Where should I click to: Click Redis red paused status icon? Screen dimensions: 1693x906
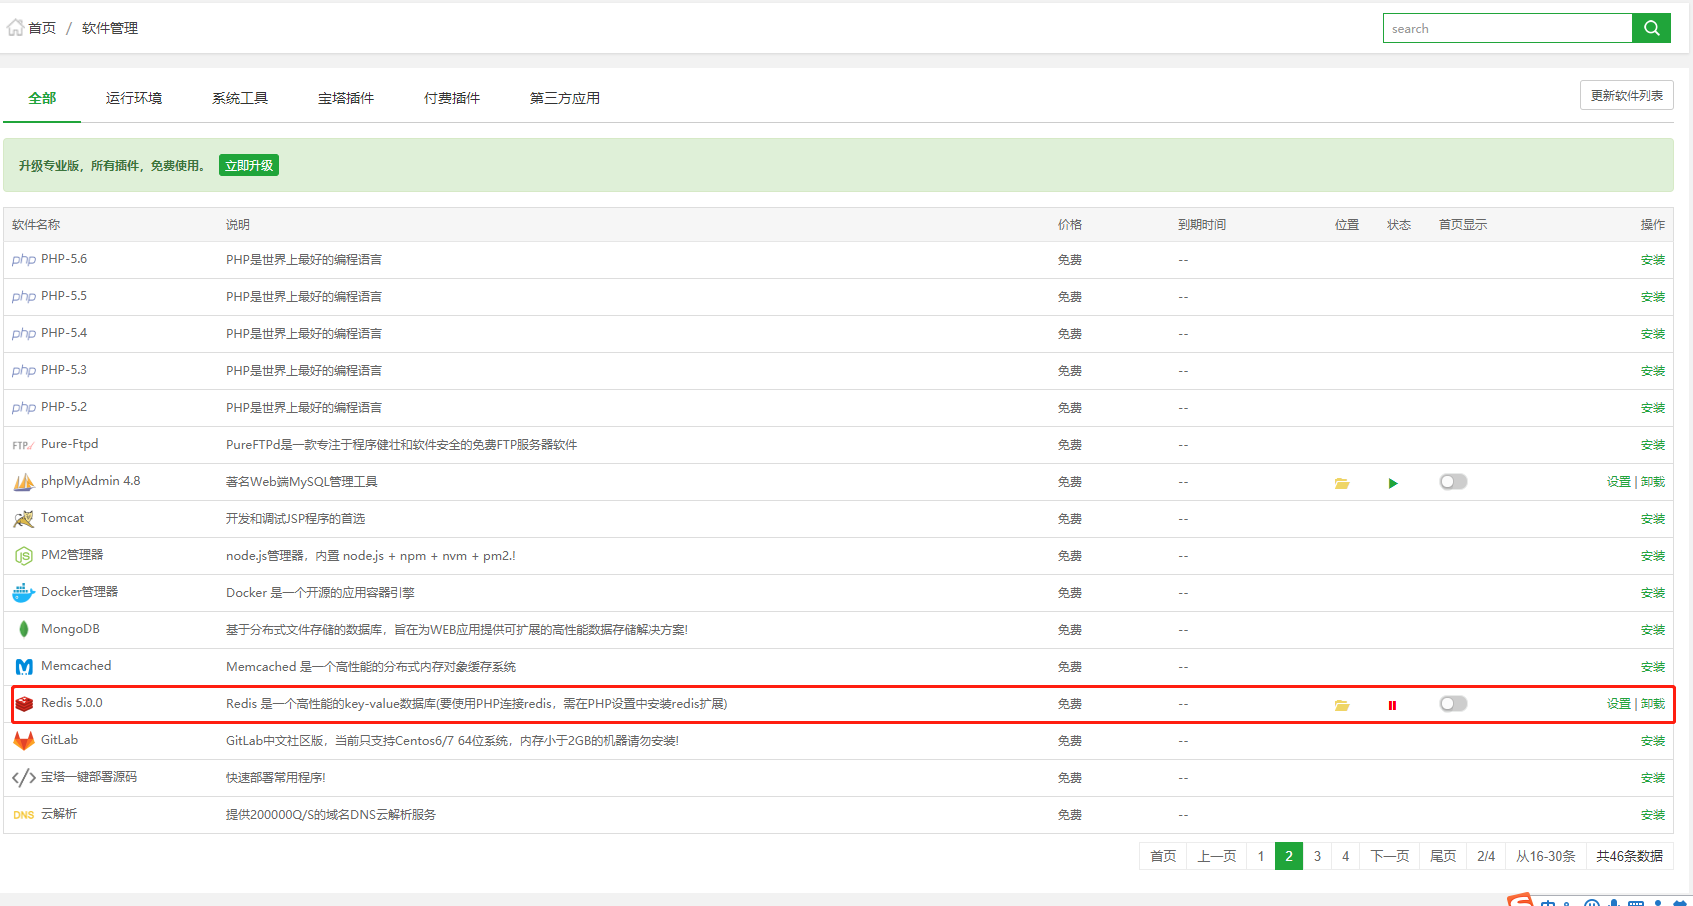coord(1392,705)
